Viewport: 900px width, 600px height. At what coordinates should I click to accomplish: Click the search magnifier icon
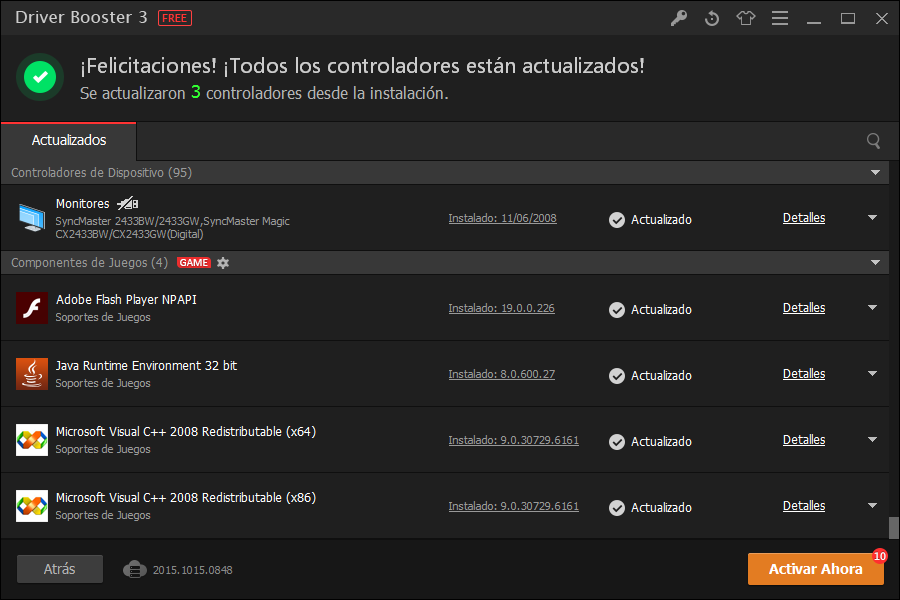click(874, 141)
